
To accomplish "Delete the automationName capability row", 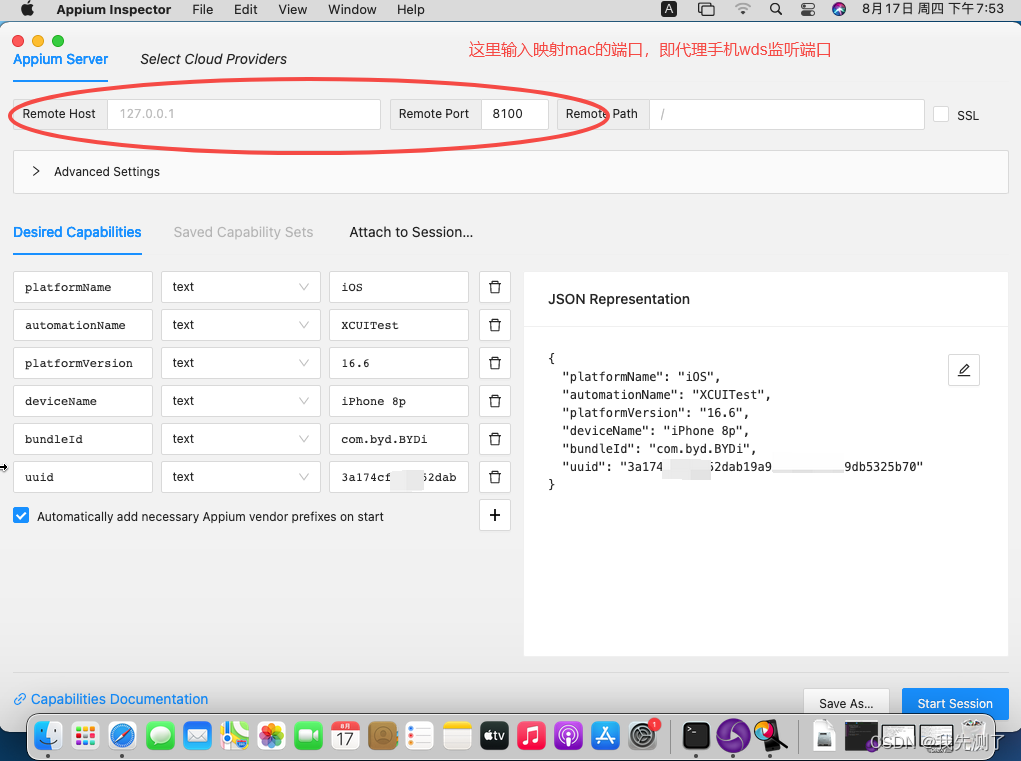I will click(494, 325).
